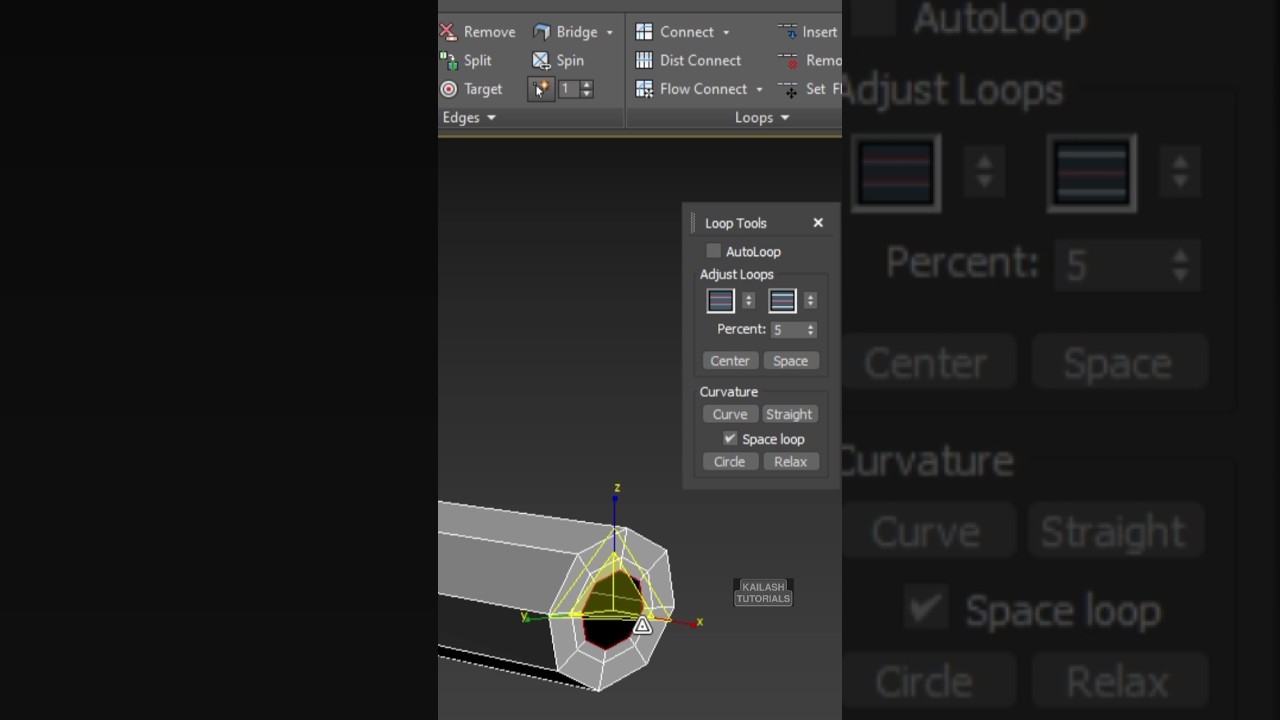Click the value field showing 1

click(567, 89)
